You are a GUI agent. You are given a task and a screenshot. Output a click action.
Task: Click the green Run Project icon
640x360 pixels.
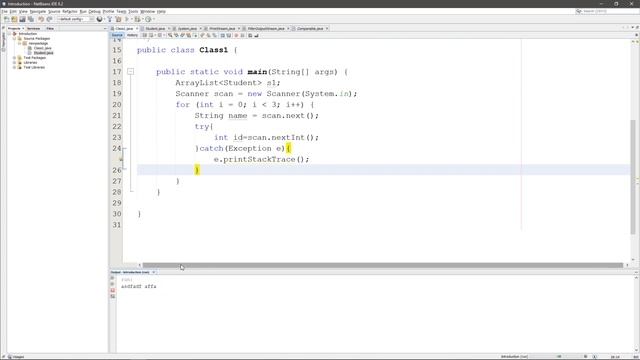[x=127, y=19]
